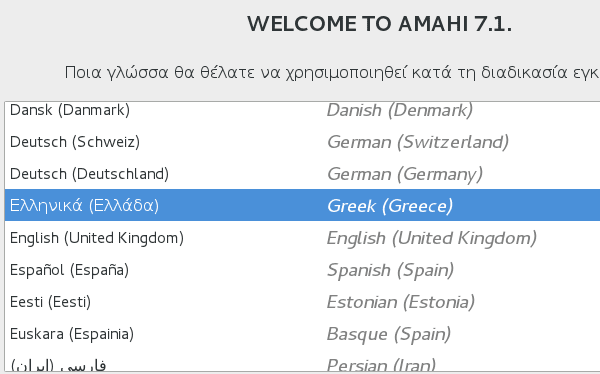This screenshot has width=600, height=374.
Task: Click the Greek language prompt text
Action: (332, 72)
